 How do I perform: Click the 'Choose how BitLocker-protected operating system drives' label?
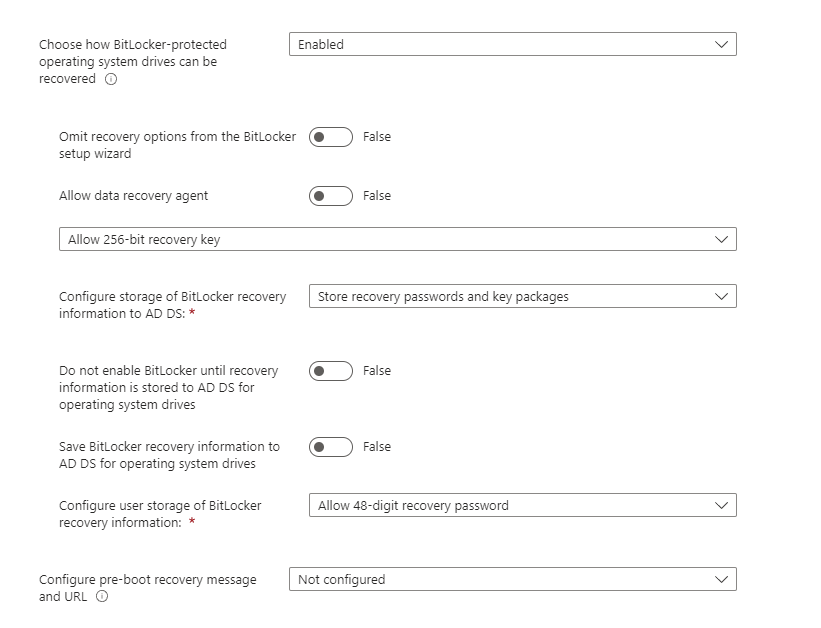coord(133,62)
